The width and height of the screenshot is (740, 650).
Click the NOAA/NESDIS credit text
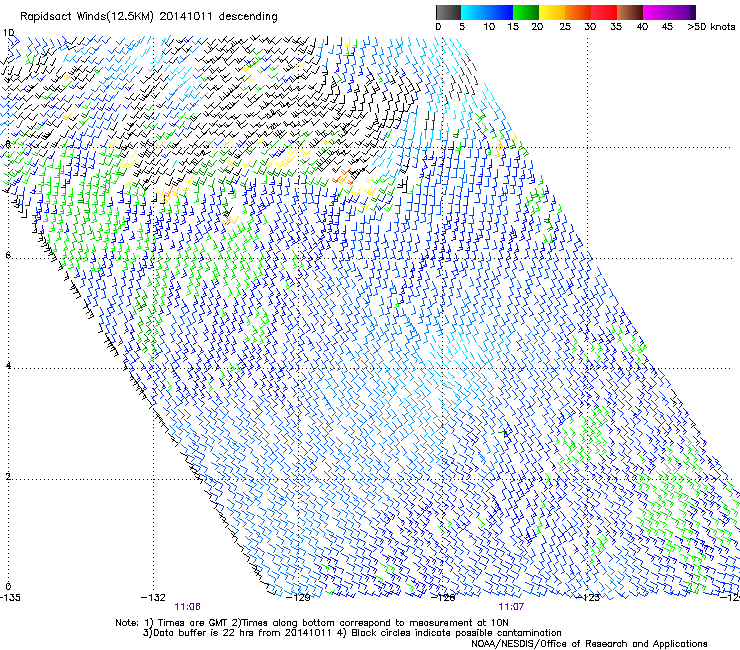pyautogui.click(x=589, y=644)
